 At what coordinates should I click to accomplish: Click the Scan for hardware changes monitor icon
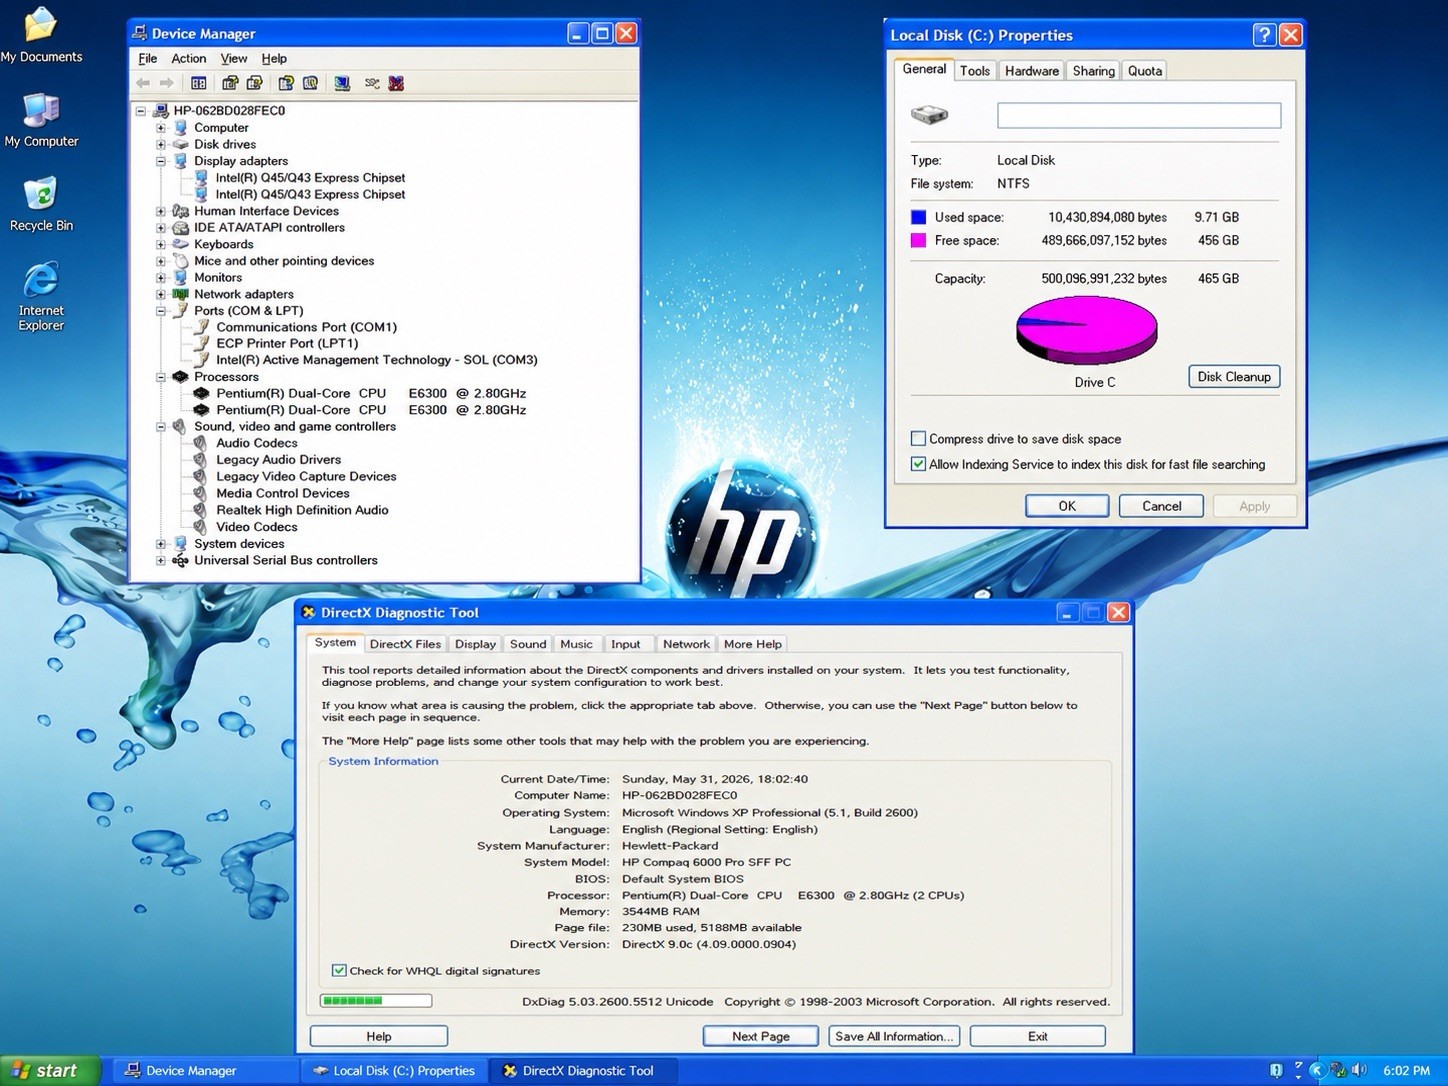pyautogui.click(x=342, y=83)
